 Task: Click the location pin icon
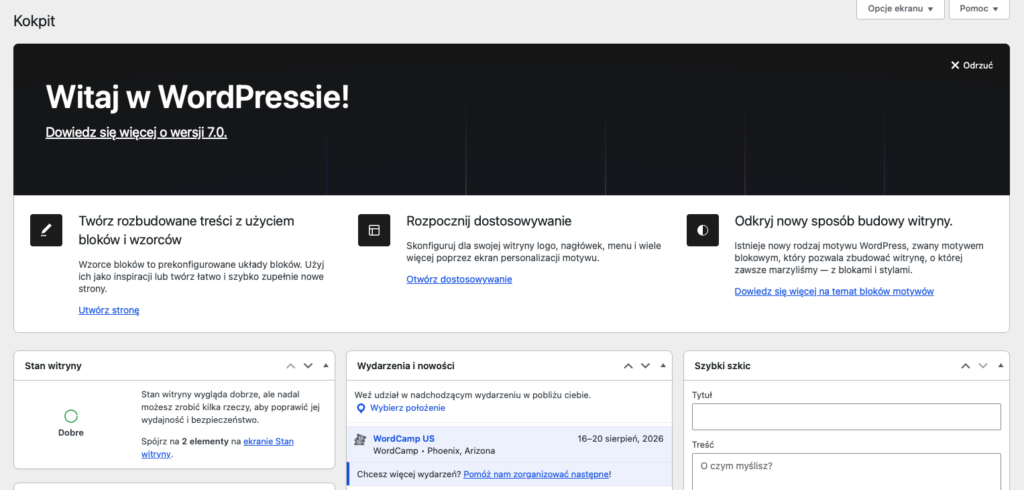pyautogui.click(x=361, y=408)
